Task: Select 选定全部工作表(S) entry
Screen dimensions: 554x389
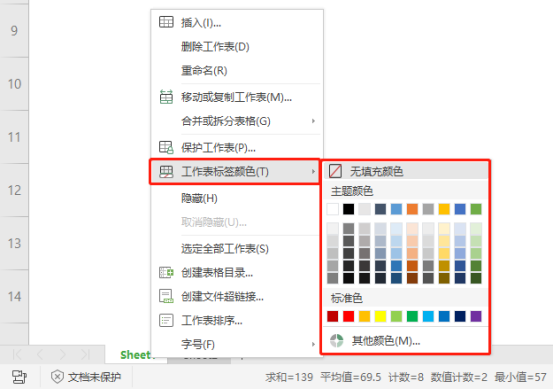Action: [237, 249]
